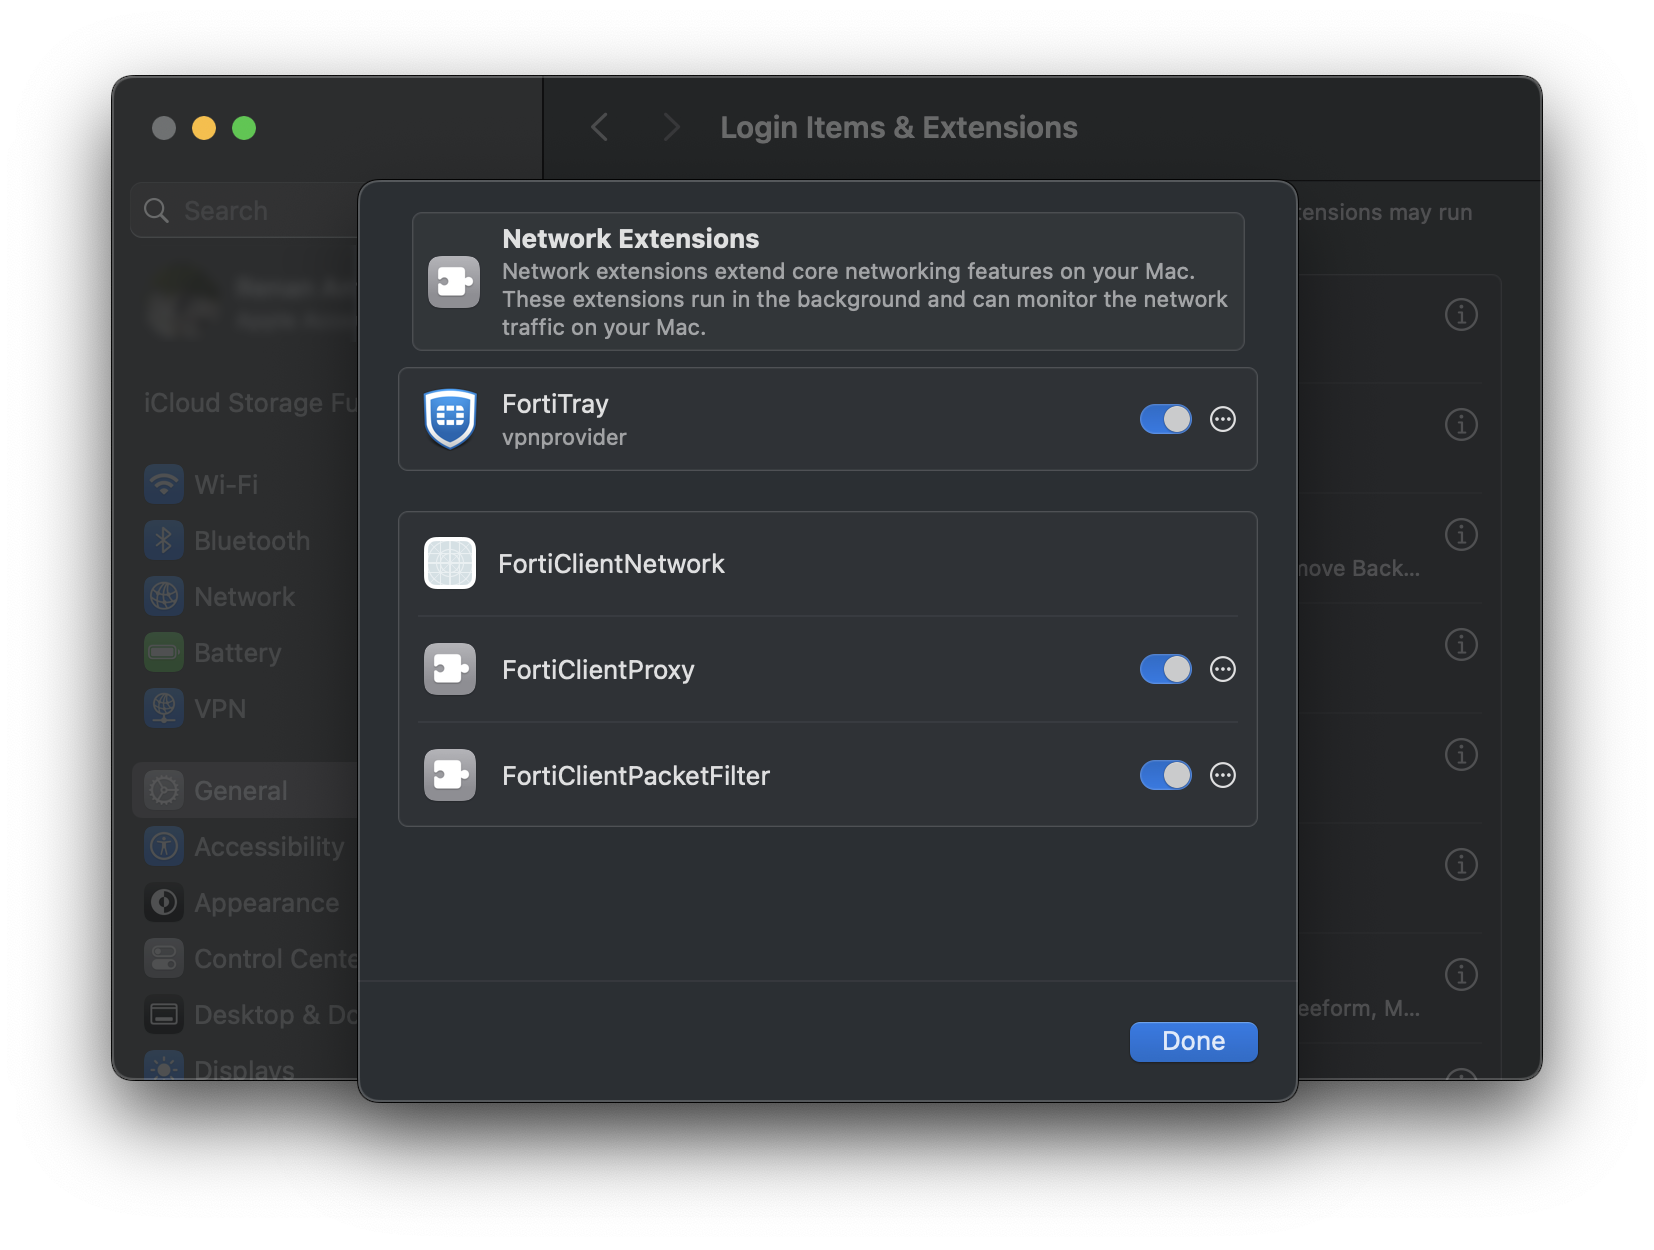Click the info button beside 'eeform, M...'

[1461, 975]
